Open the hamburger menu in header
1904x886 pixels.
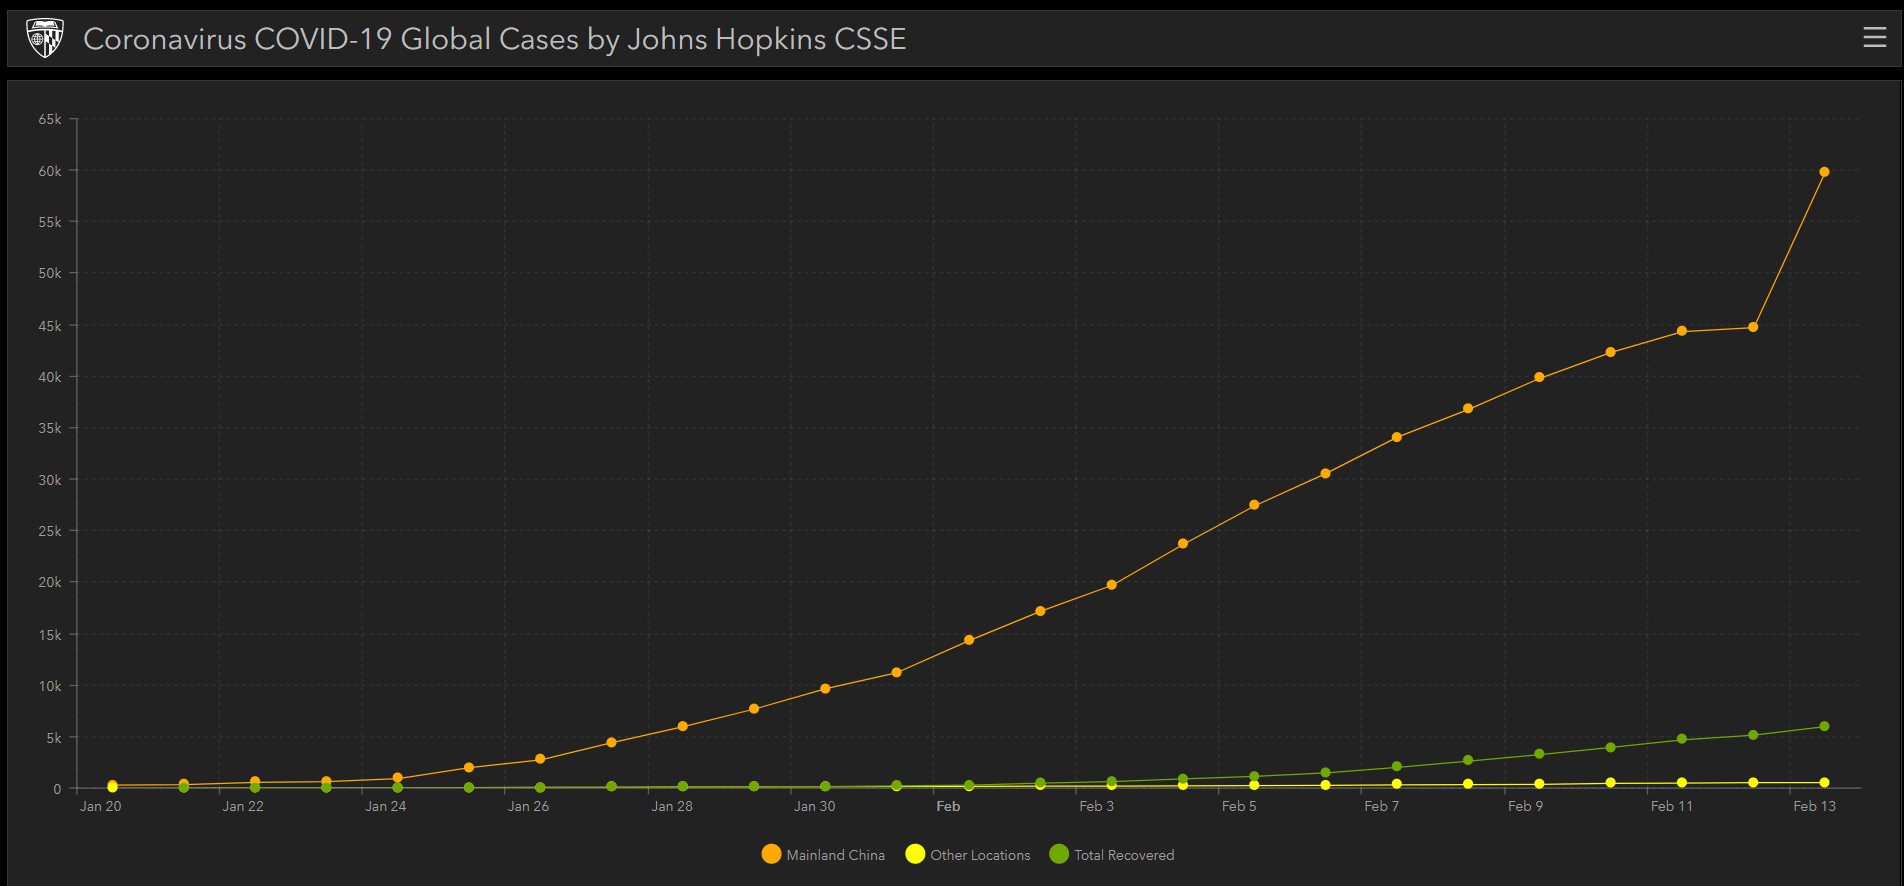tap(1874, 38)
